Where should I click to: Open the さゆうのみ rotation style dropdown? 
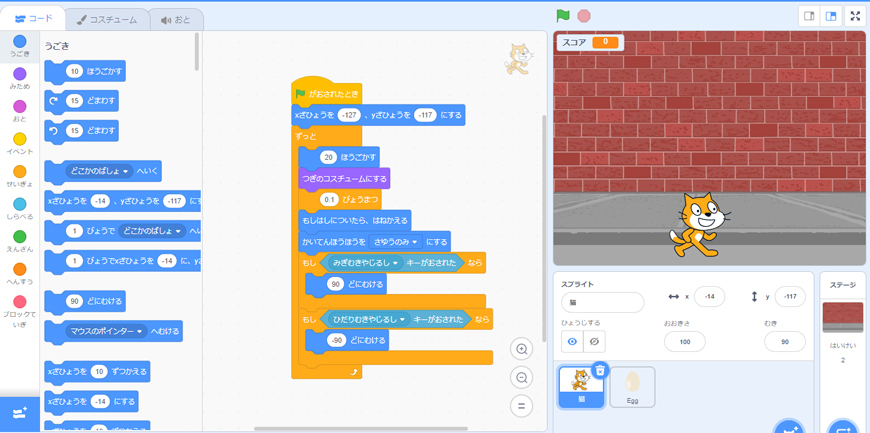(x=396, y=241)
